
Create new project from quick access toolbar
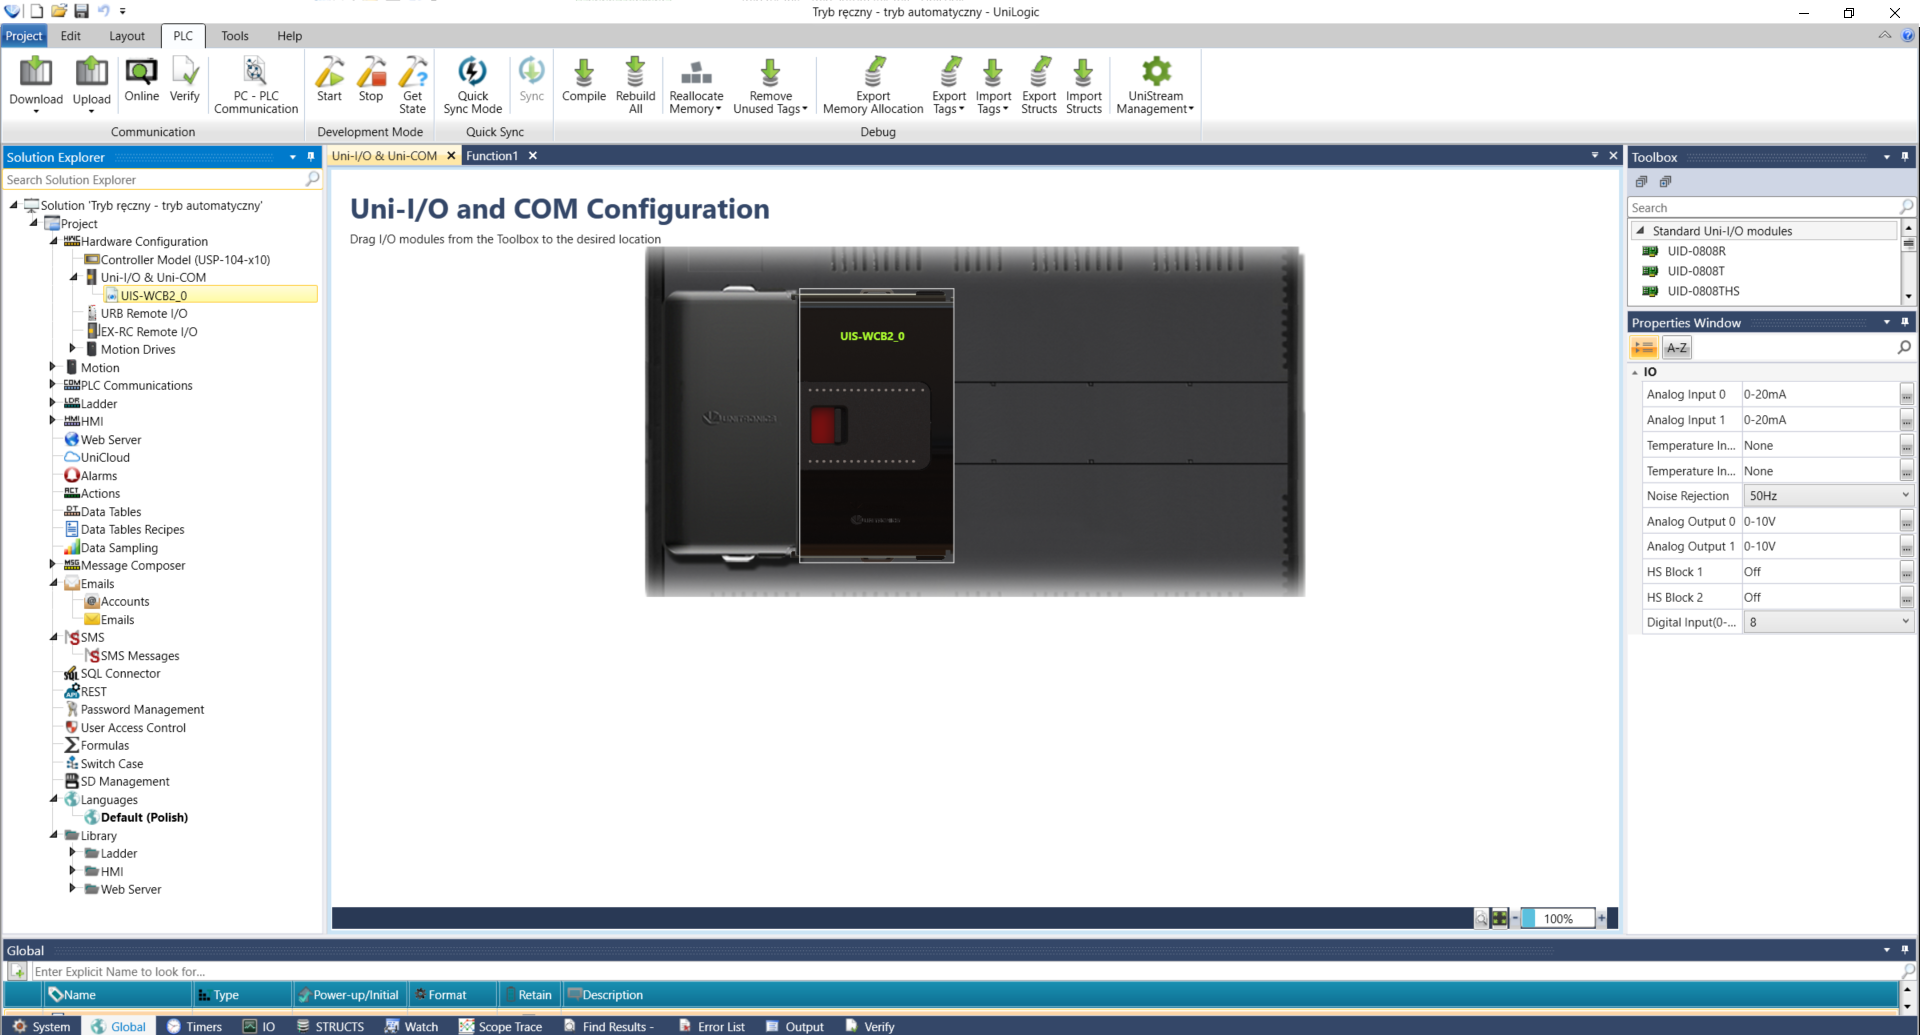[x=36, y=11]
